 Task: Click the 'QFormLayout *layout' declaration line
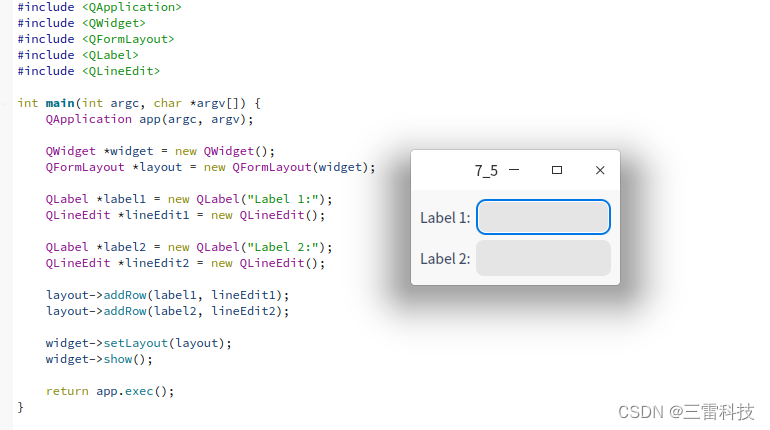coord(211,167)
